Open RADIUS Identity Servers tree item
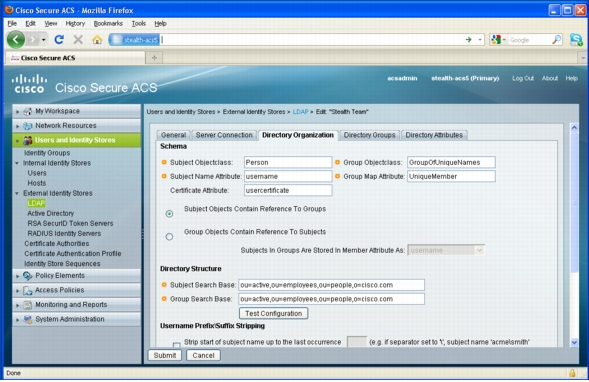 [64, 233]
